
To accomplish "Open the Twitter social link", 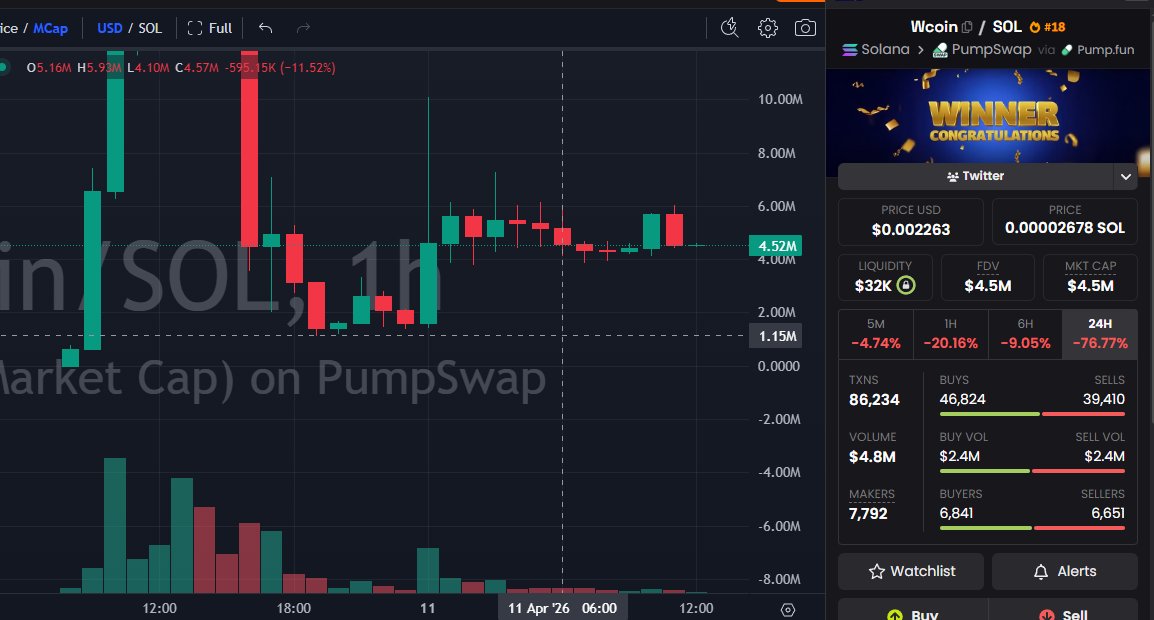I will 976,176.
